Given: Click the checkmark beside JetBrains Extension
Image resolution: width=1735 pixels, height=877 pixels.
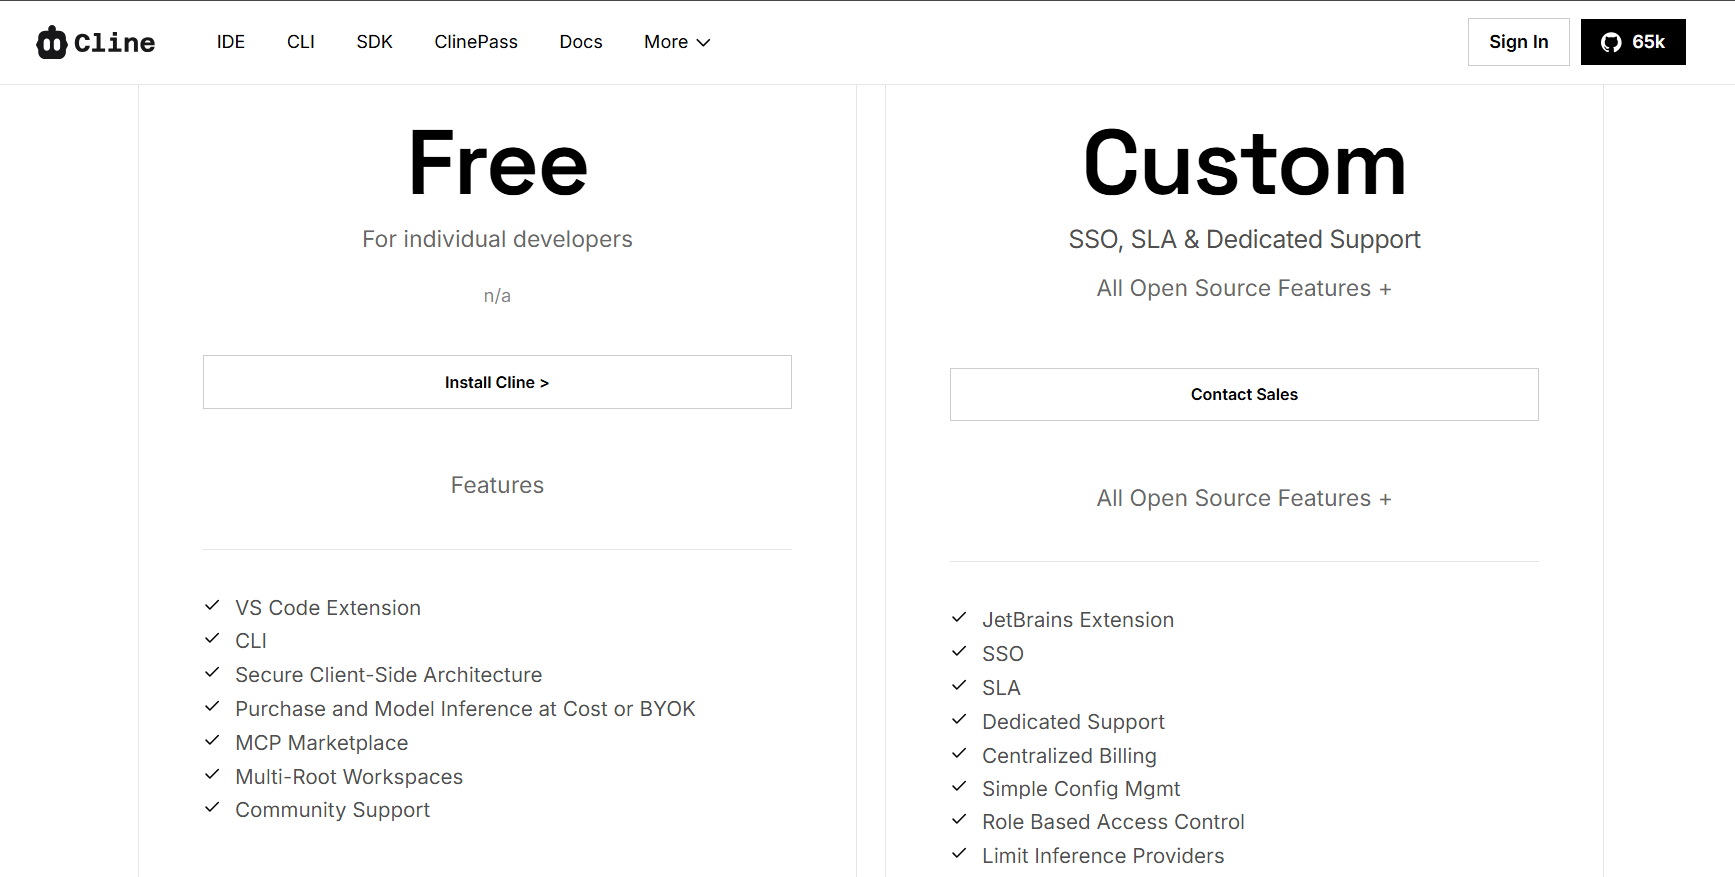Looking at the screenshot, I should 959,617.
